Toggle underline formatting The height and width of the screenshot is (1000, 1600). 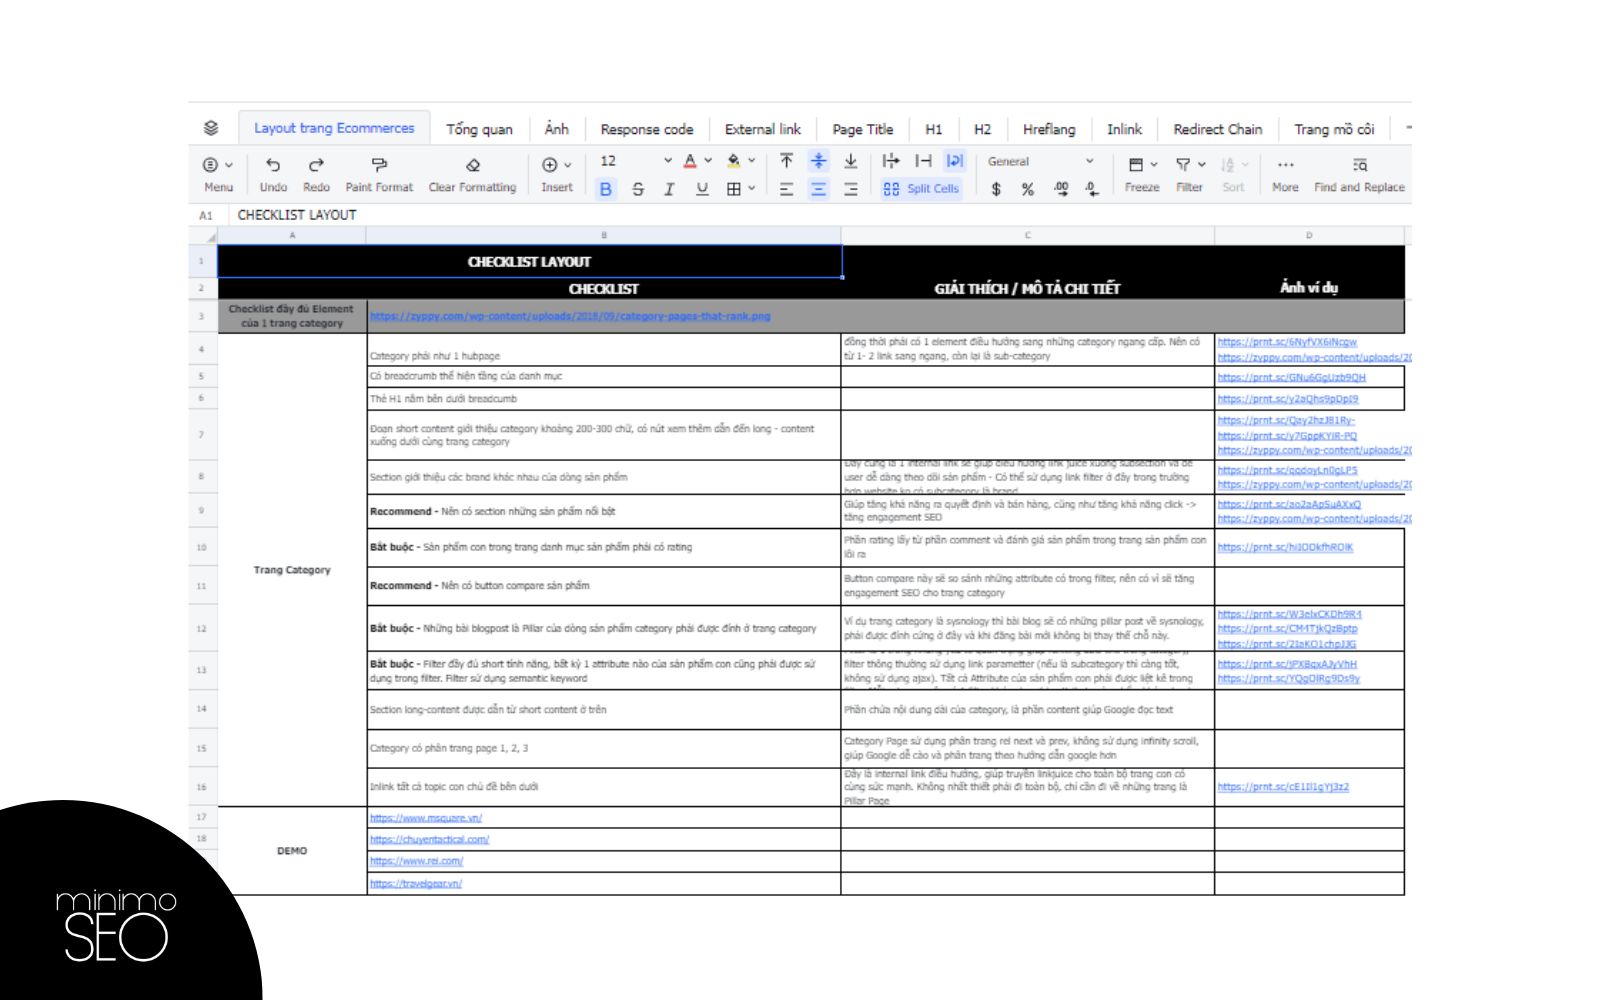click(702, 189)
